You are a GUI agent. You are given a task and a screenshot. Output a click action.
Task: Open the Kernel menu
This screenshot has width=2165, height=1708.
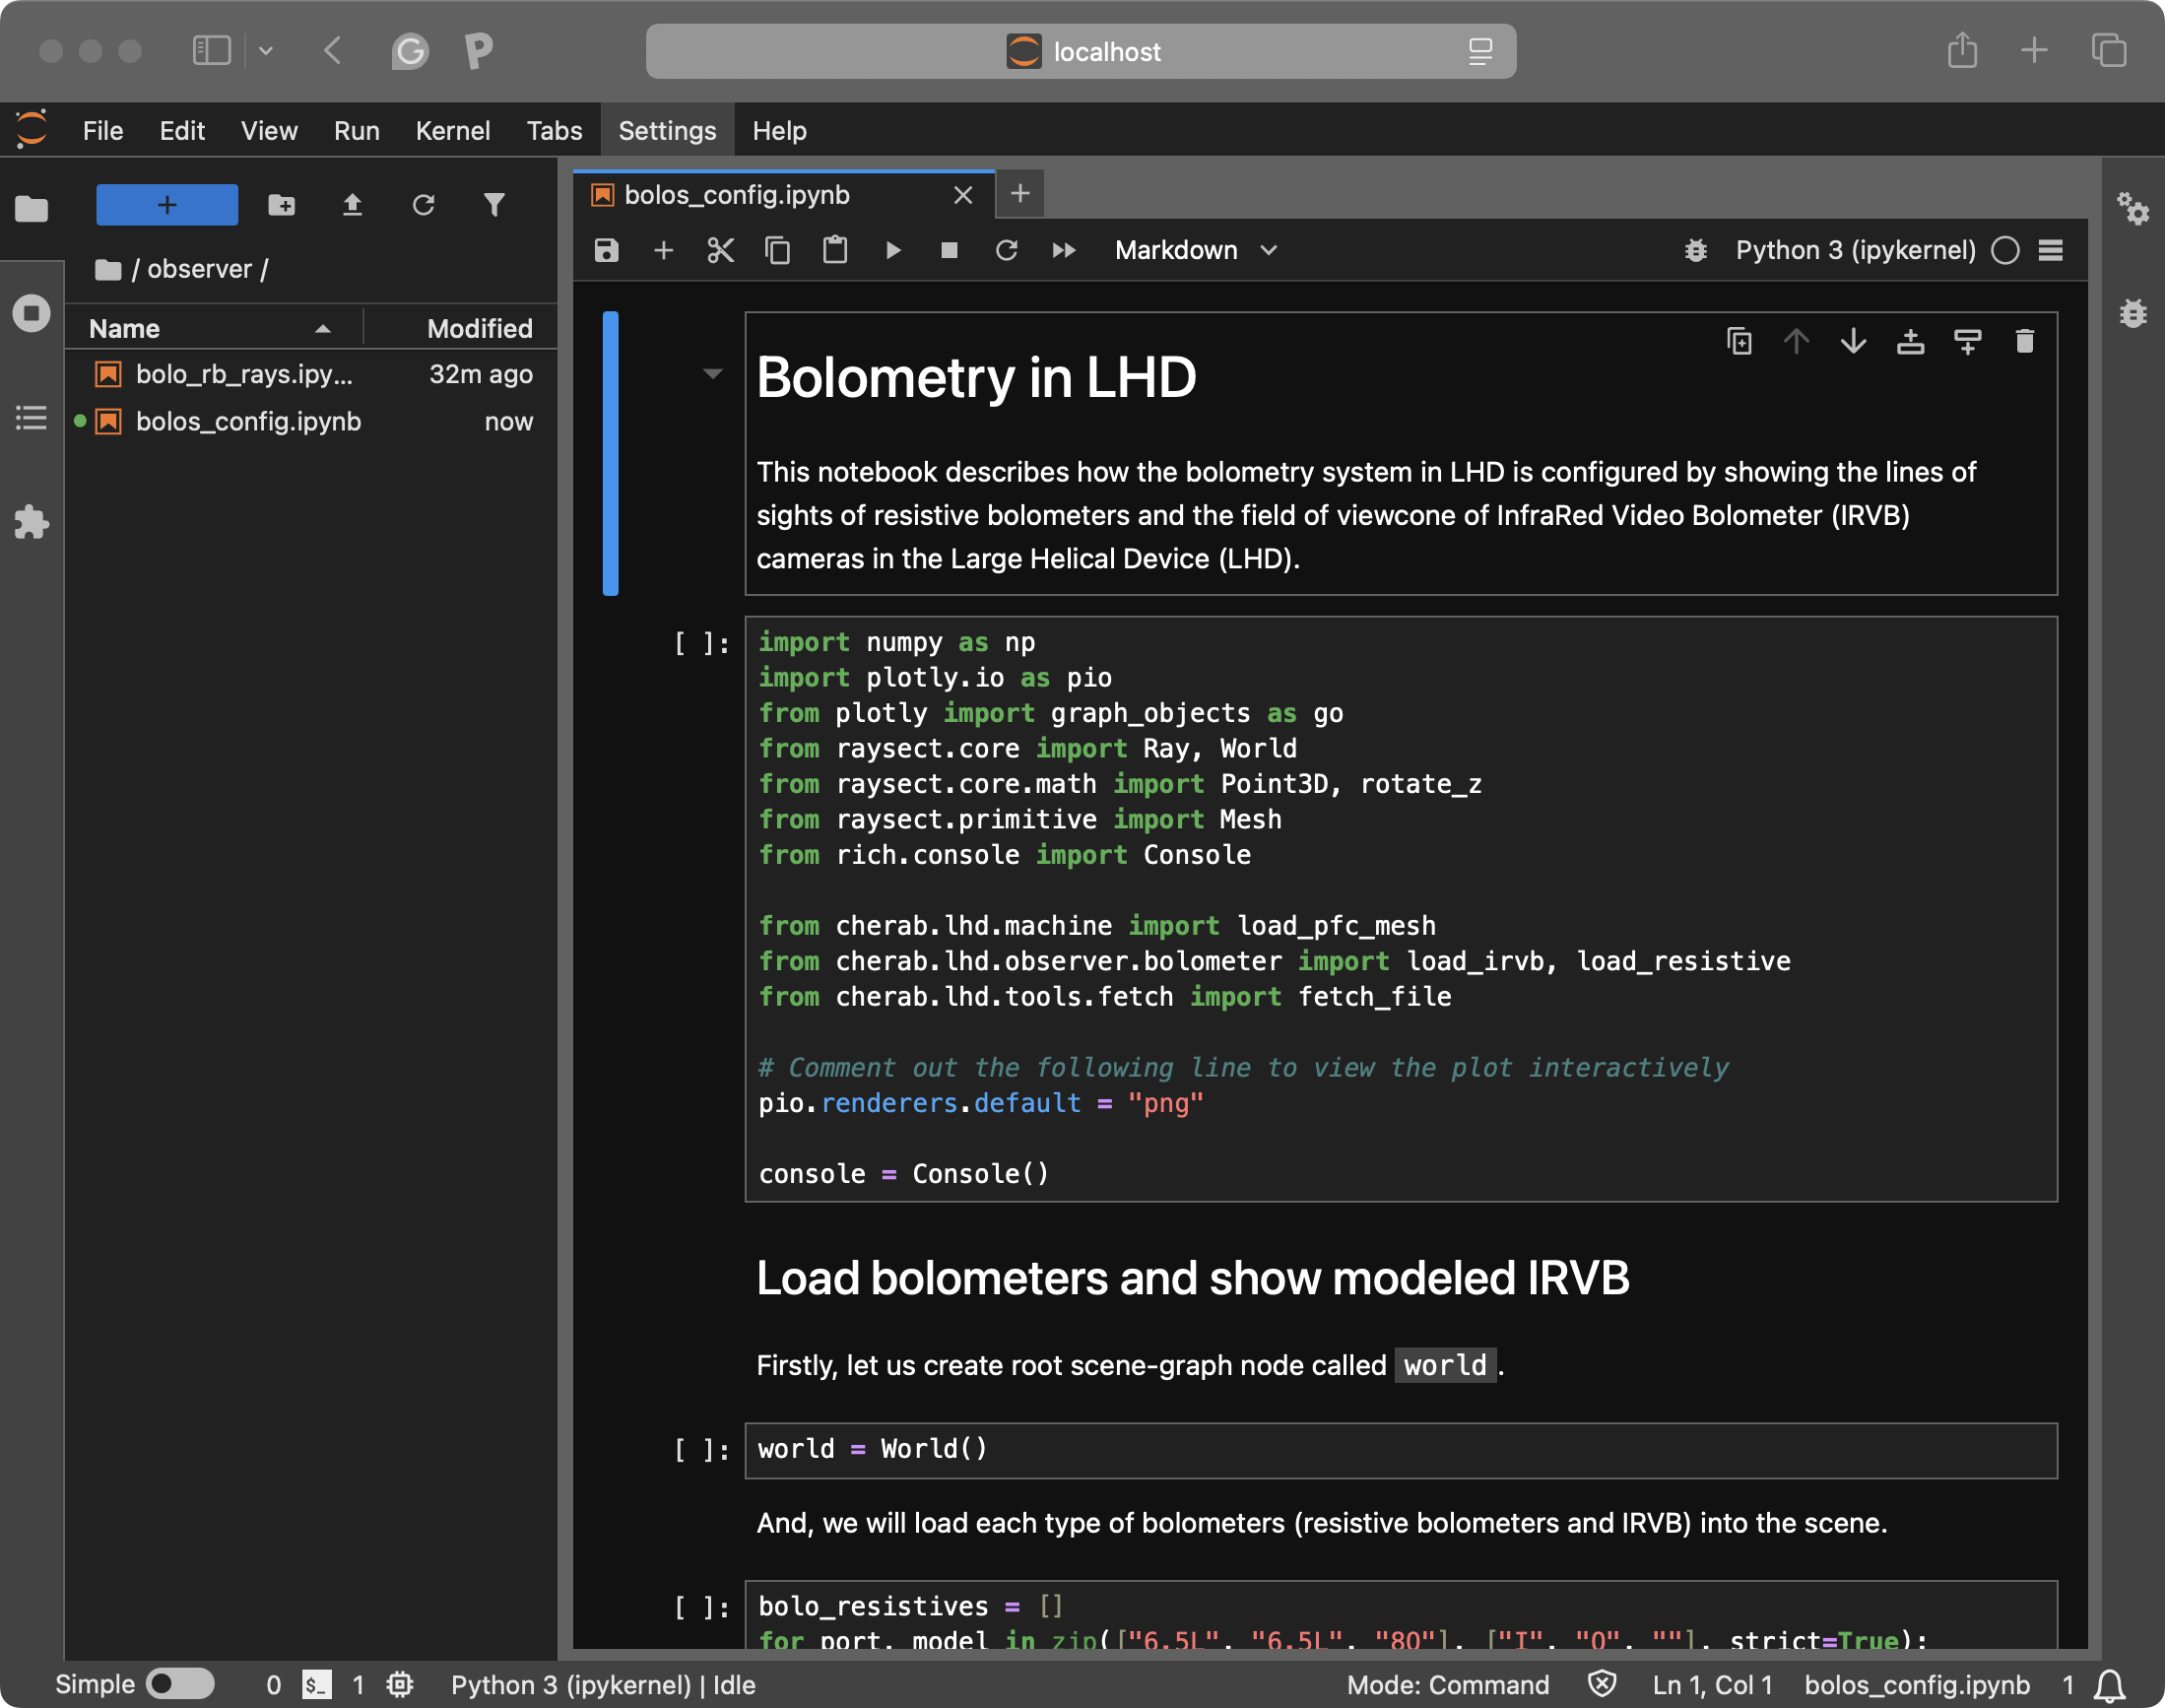click(x=452, y=131)
